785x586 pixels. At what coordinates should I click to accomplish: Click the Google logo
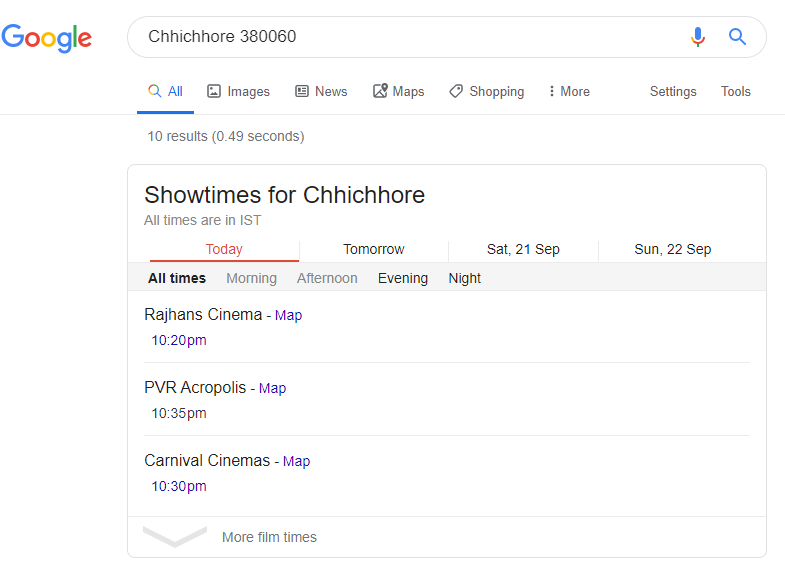(47, 38)
